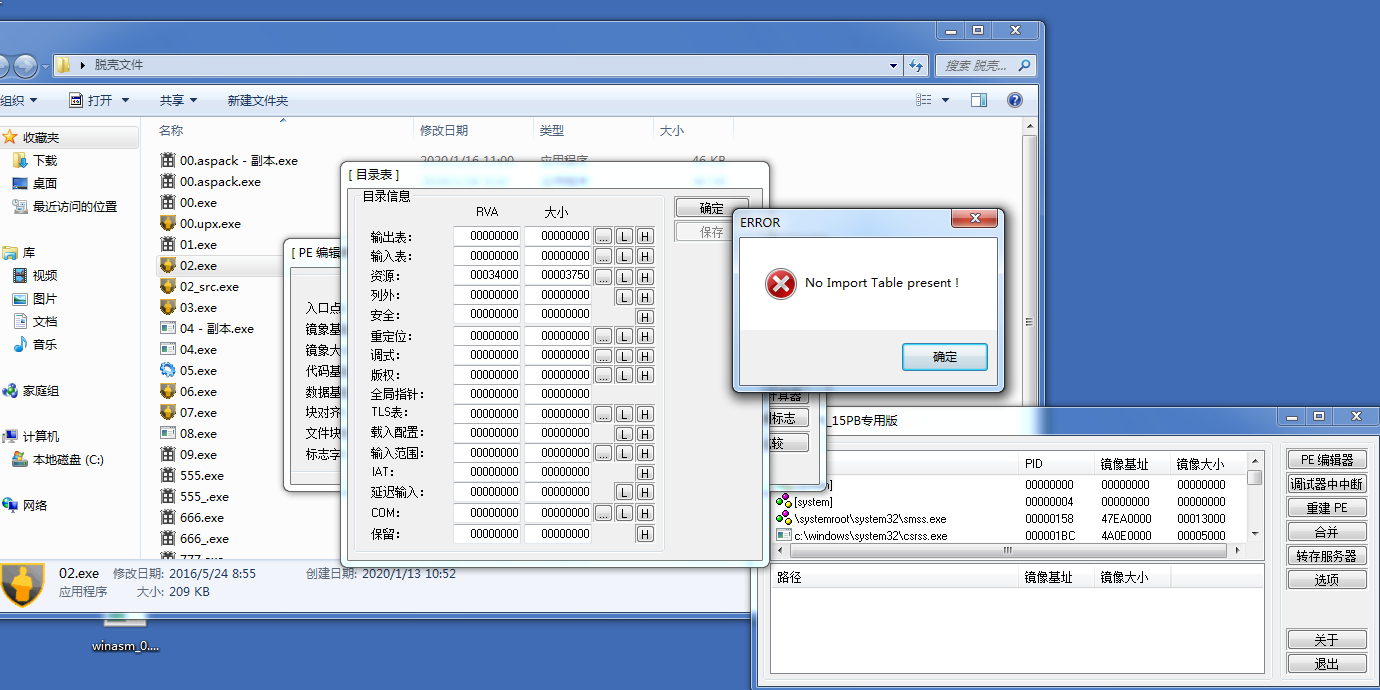Open the 输出表 browse (...) button

pyautogui.click(x=603, y=237)
